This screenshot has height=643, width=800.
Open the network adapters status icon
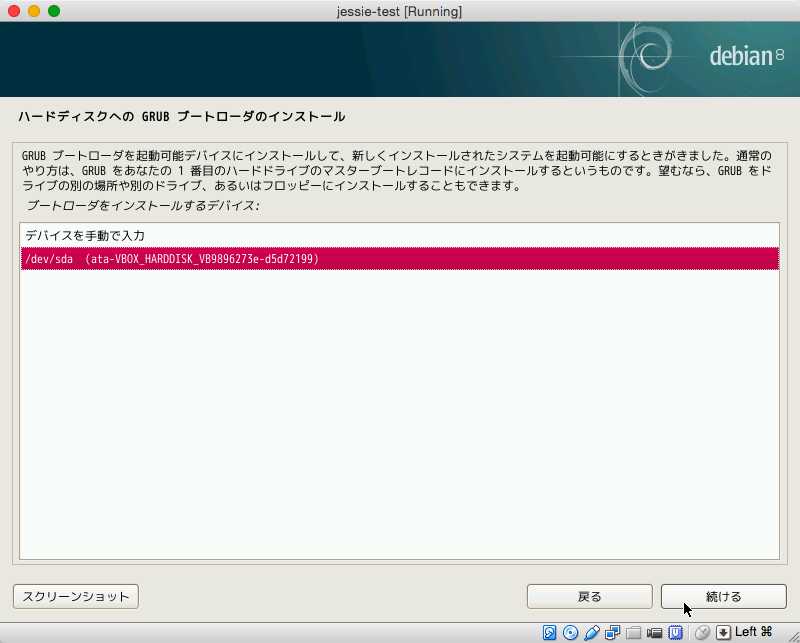[x=612, y=632]
